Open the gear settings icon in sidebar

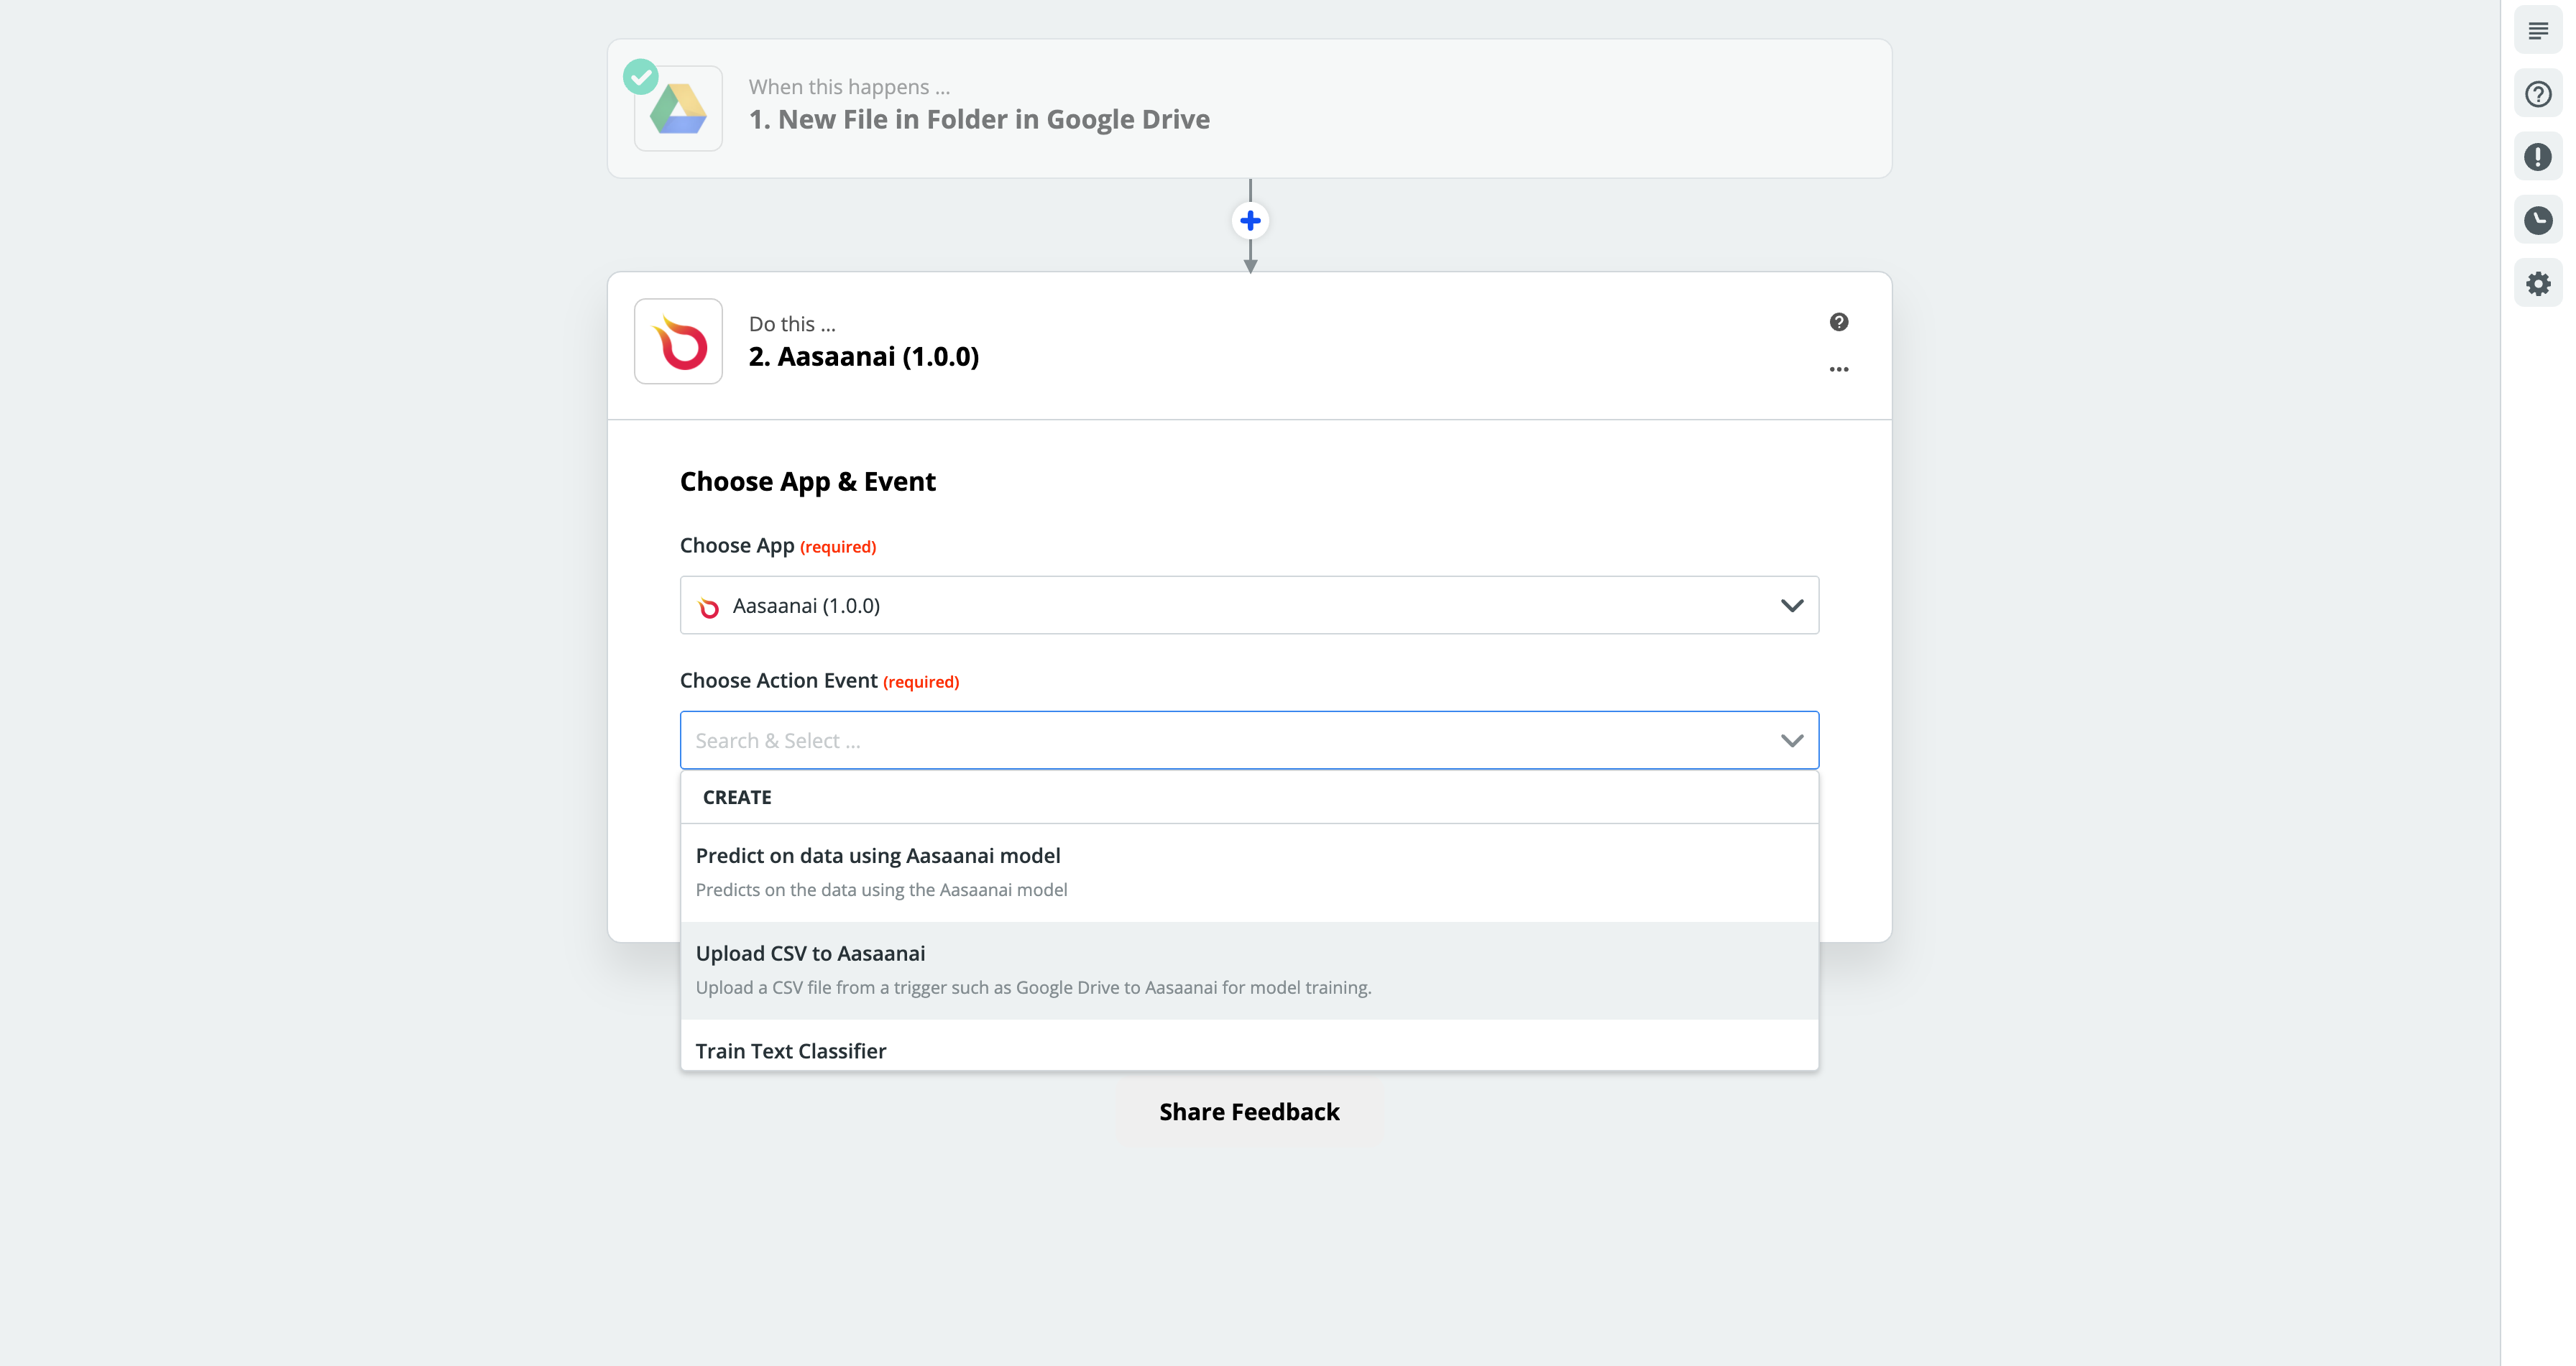click(2538, 283)
